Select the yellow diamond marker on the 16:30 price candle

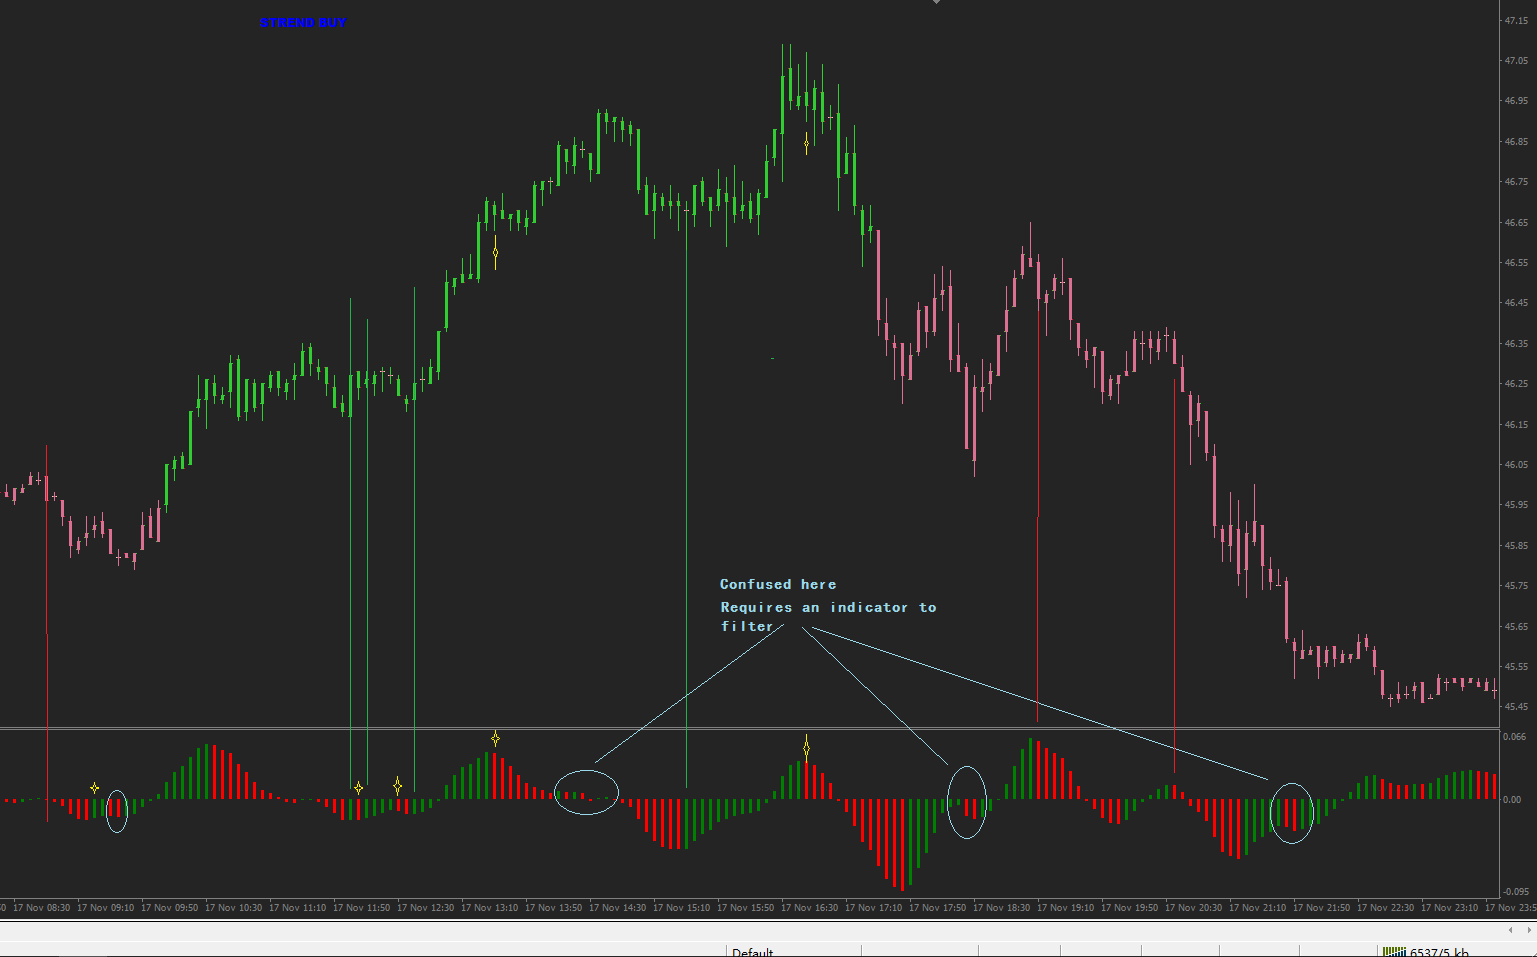tap(807, 144)
